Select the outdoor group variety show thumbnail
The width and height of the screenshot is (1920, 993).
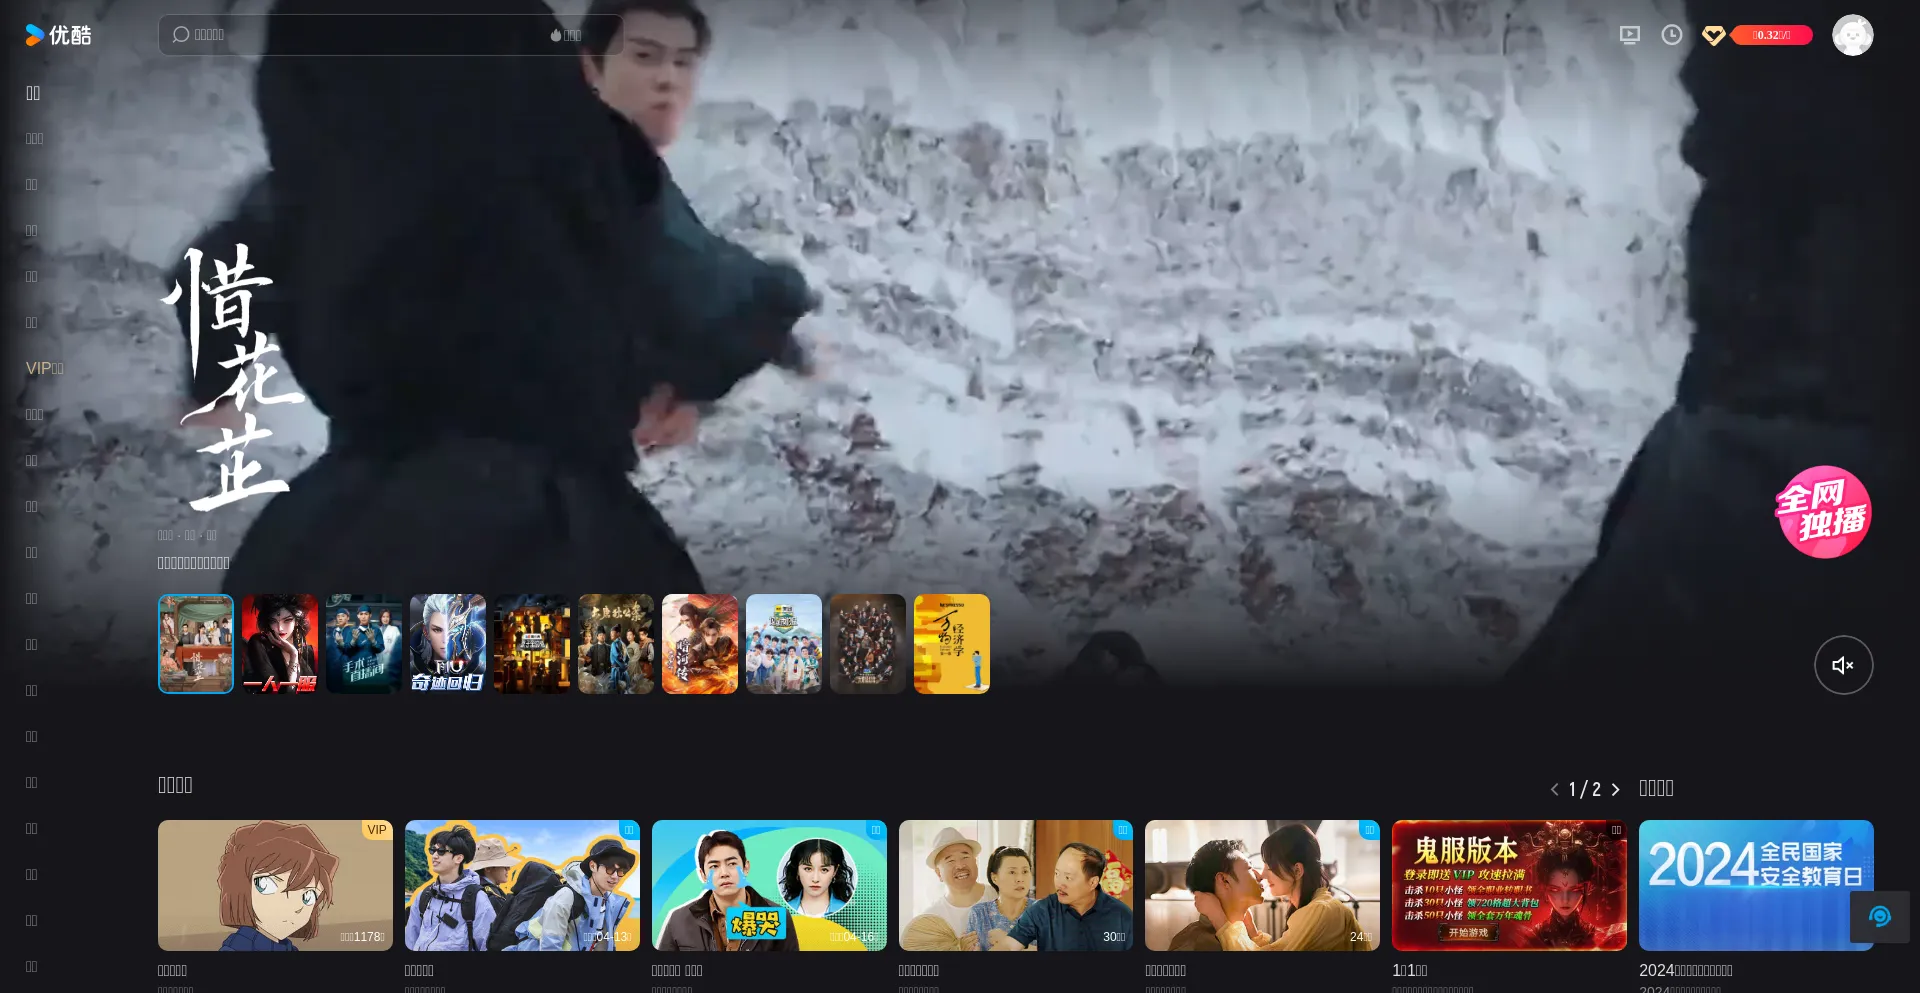784,644
